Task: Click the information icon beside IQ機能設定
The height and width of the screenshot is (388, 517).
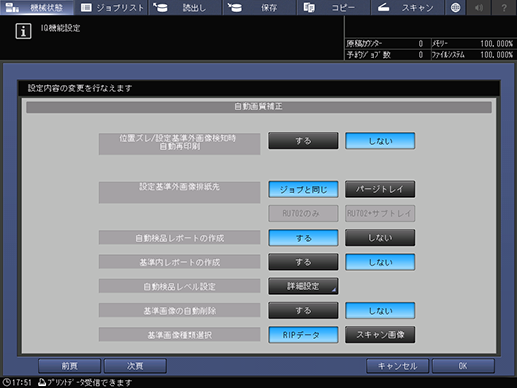Action: (x=23, y=31)
